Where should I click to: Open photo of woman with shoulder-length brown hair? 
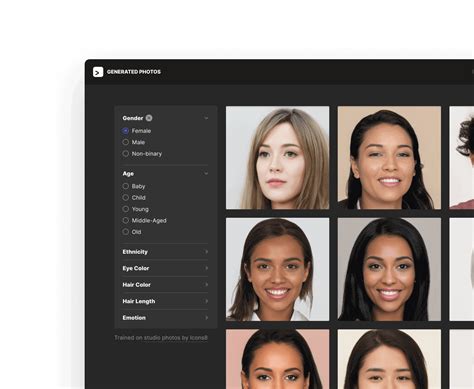click(x=278, y=269)
